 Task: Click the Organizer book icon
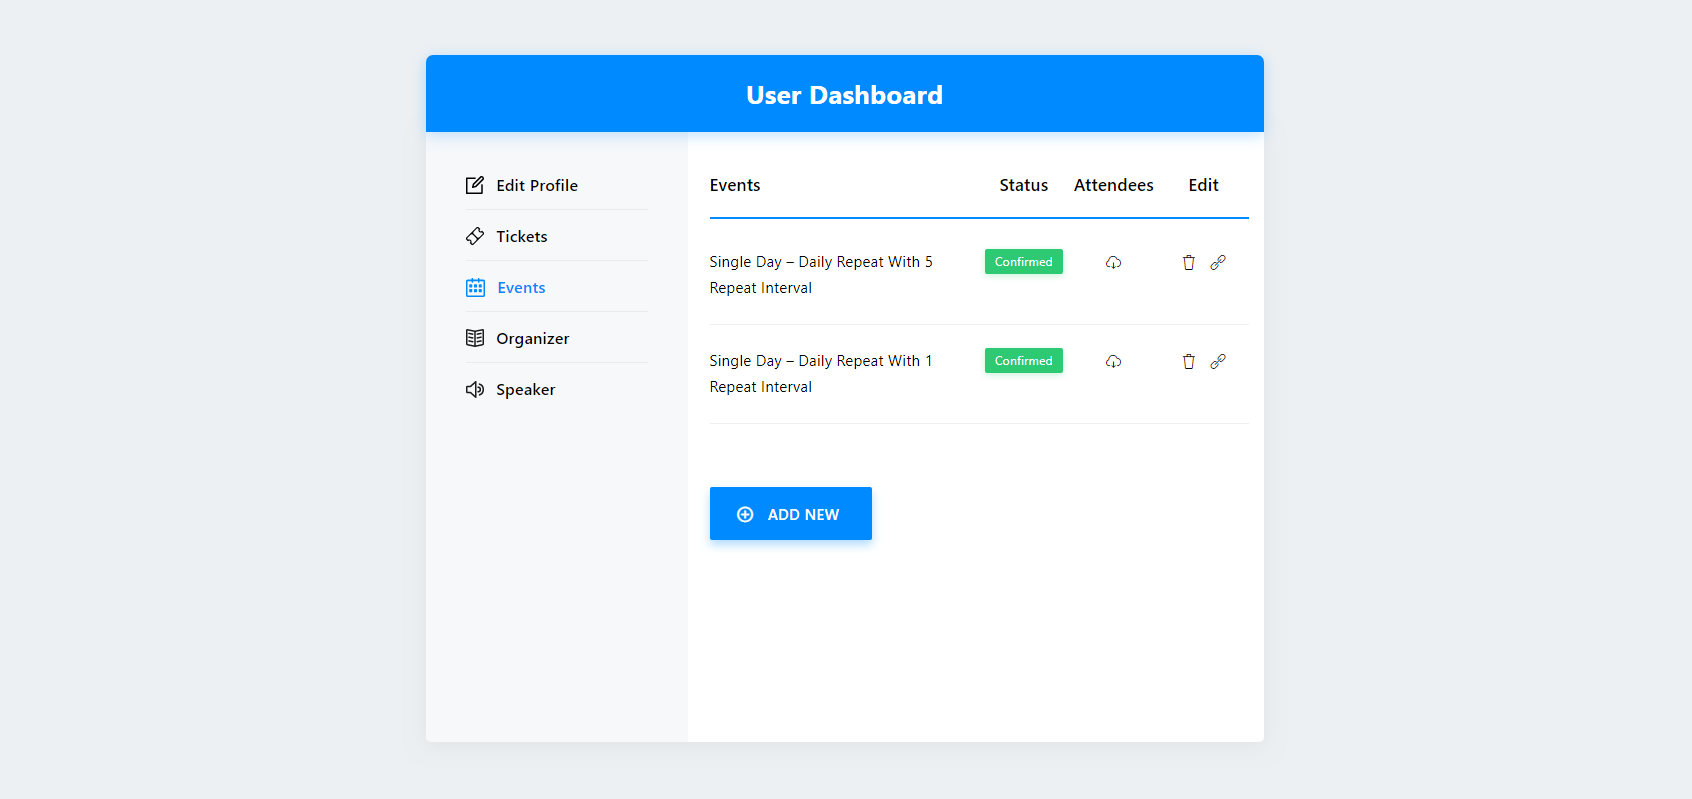(475, 338)
